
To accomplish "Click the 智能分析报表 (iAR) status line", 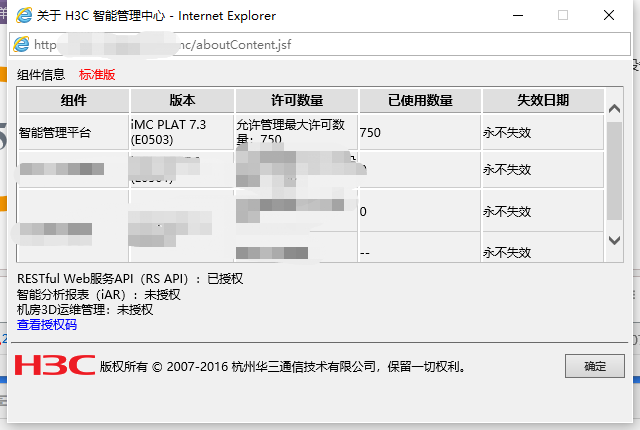I will click(98, 294).
